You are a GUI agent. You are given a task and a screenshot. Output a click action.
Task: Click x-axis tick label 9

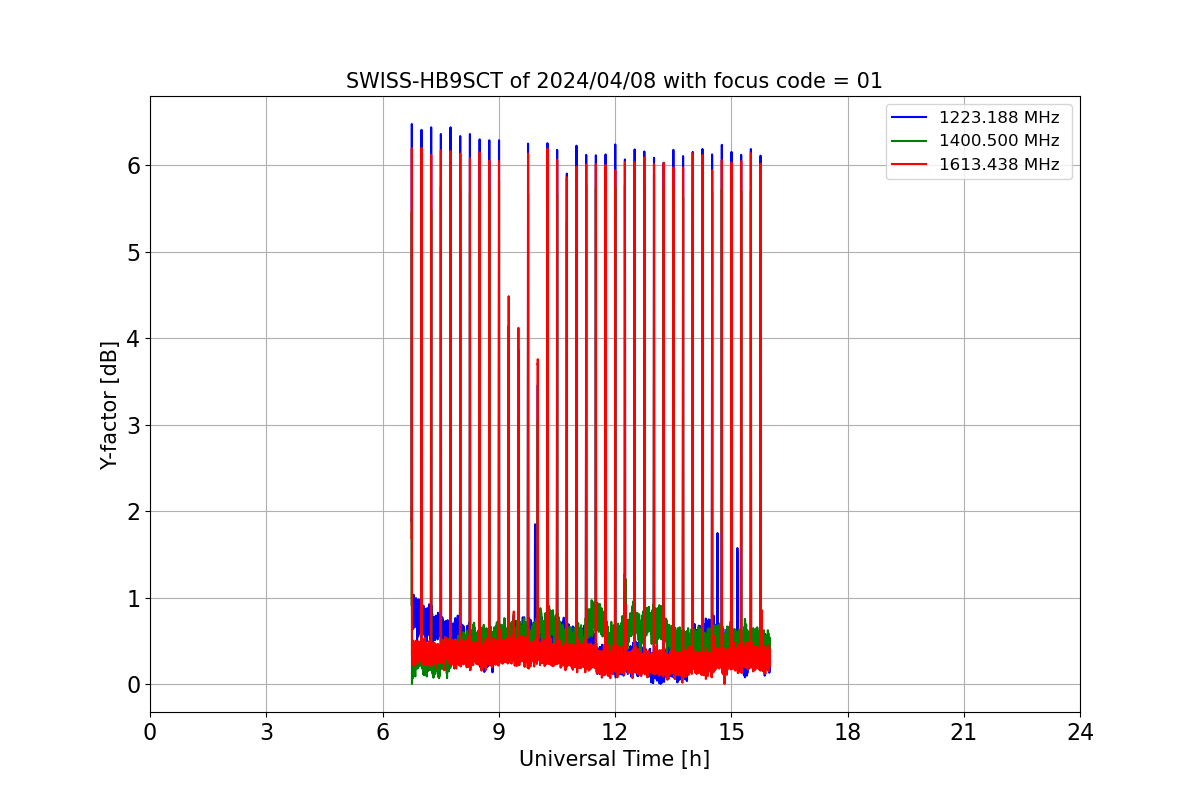tap(499, 732)
